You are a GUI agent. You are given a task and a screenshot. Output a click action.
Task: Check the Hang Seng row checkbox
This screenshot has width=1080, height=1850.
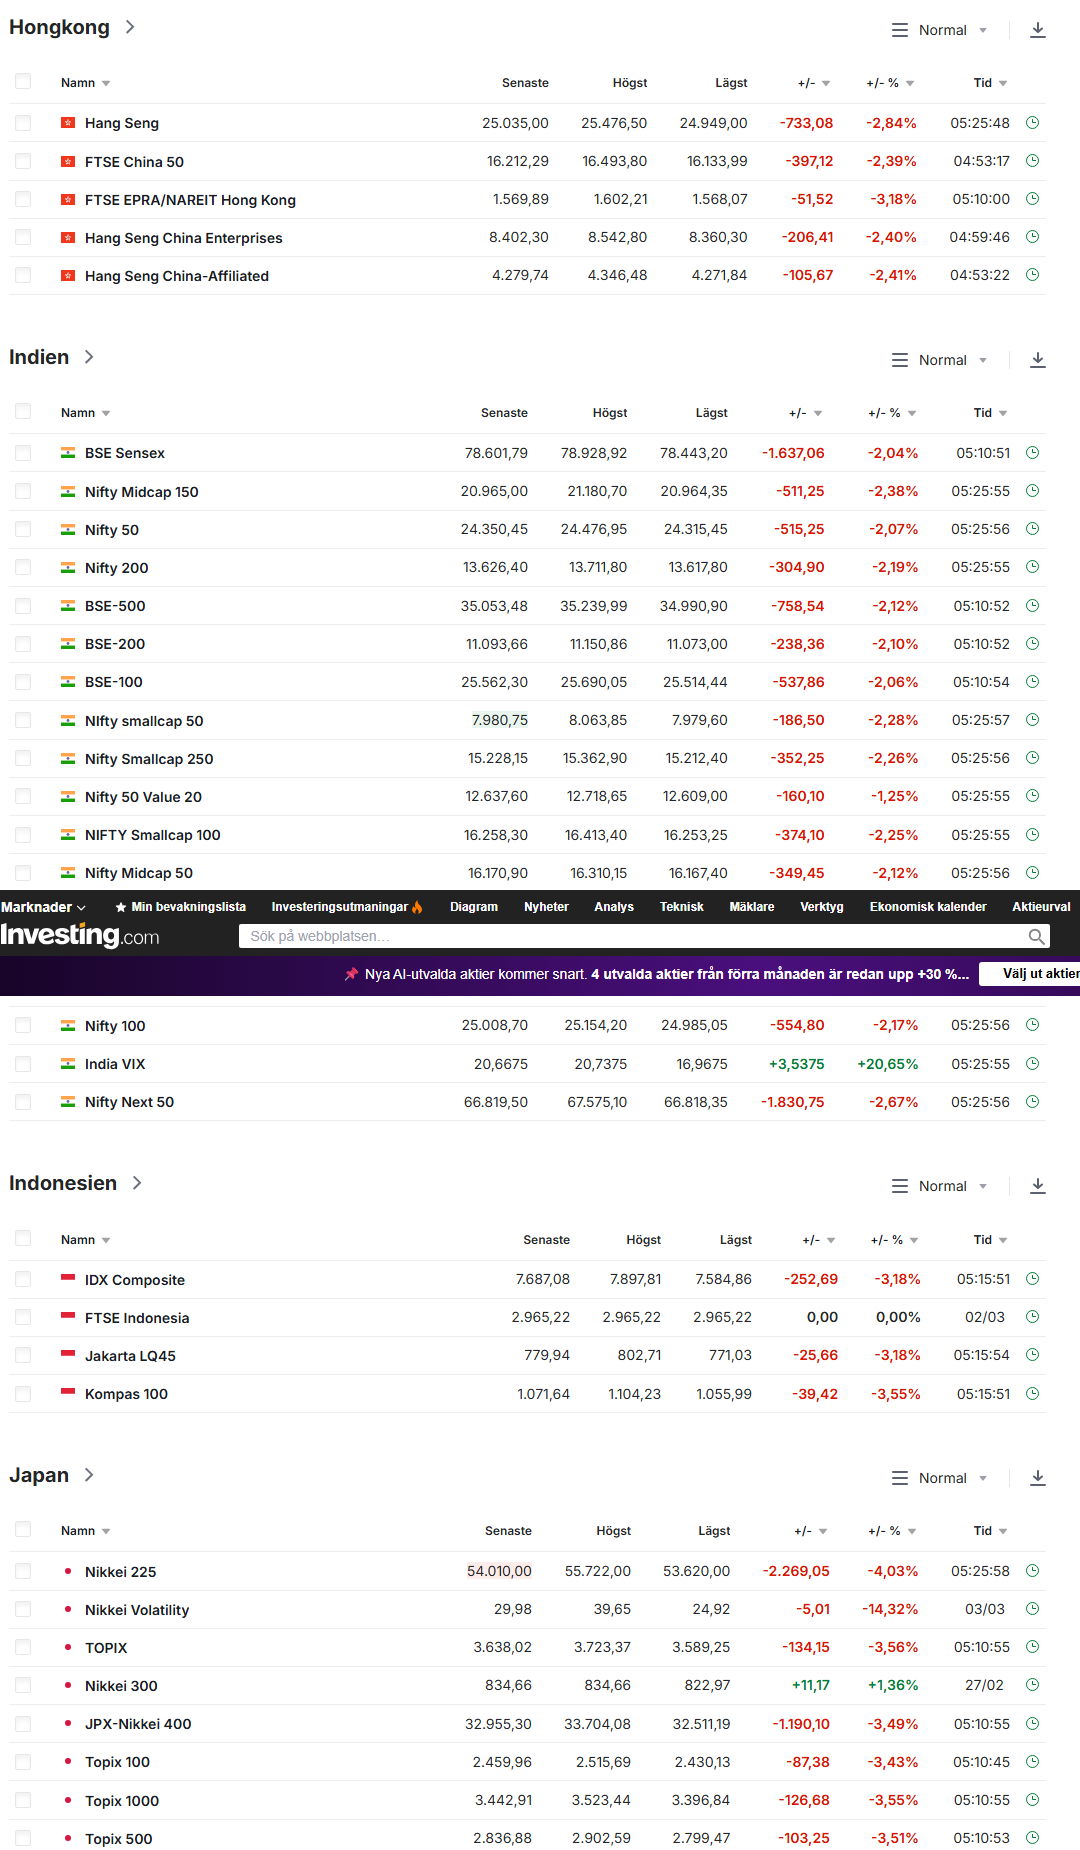pos(23,123)
